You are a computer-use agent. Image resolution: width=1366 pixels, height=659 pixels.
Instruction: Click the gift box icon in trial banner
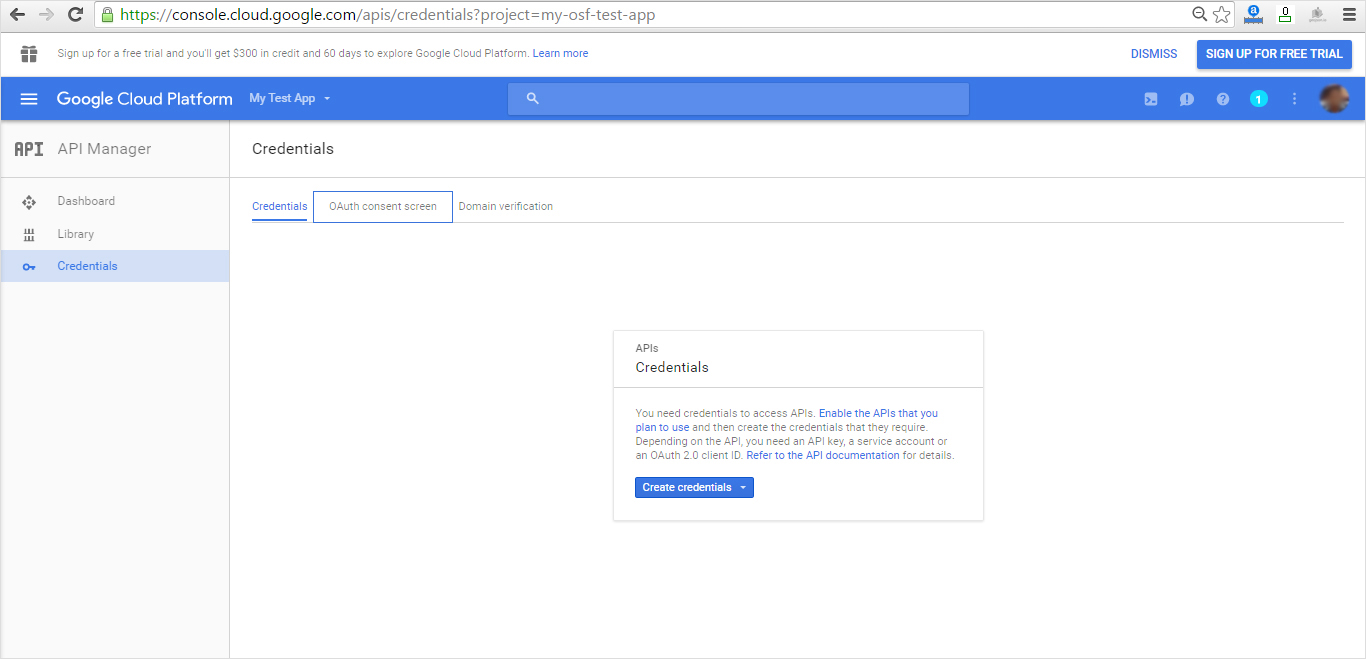tap(29, 54)
